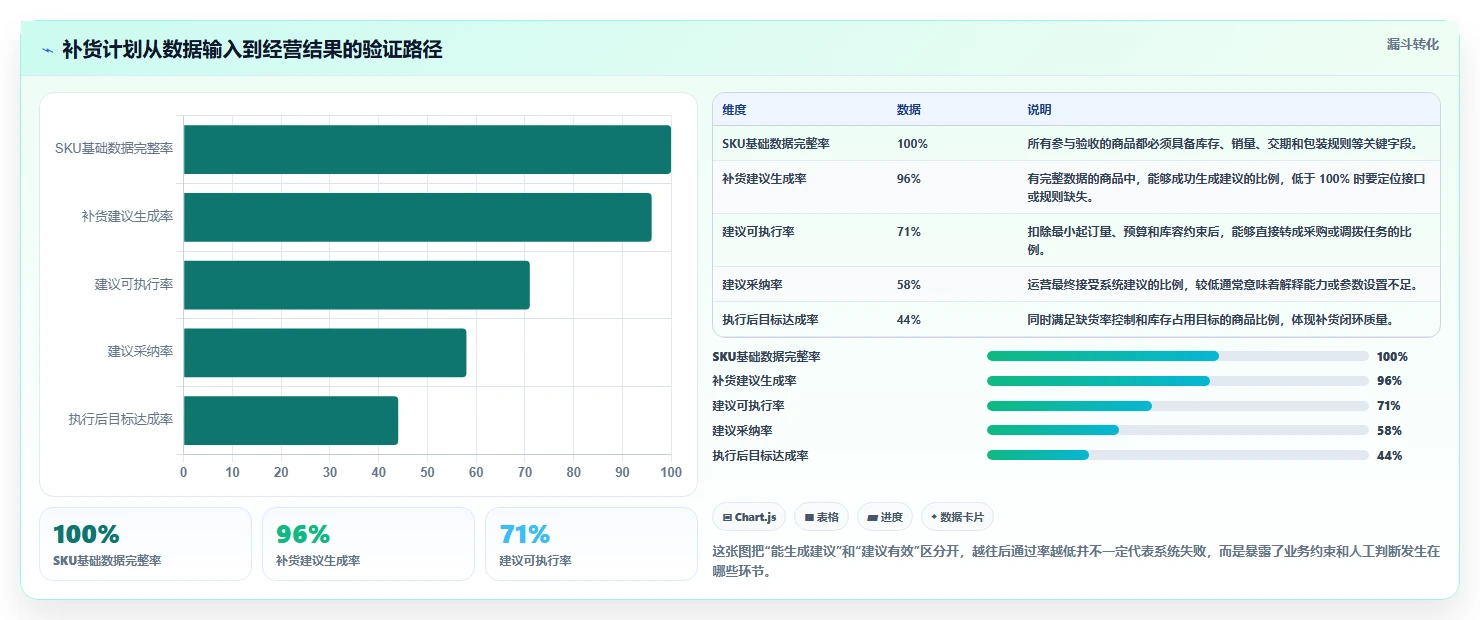1480x620 pixels.
Task: Click the 建议可执行率 progress bar
Action: tap(1177, 406)
